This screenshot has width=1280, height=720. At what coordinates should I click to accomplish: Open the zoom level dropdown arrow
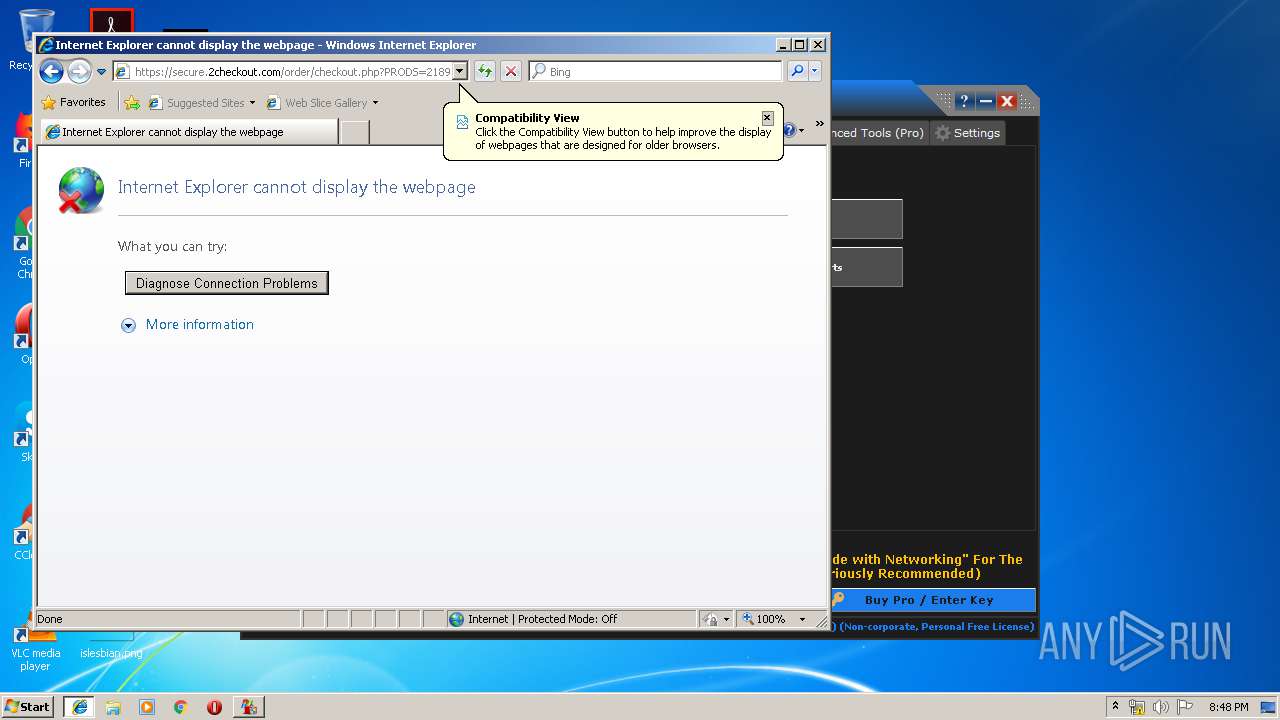[802, 619]
